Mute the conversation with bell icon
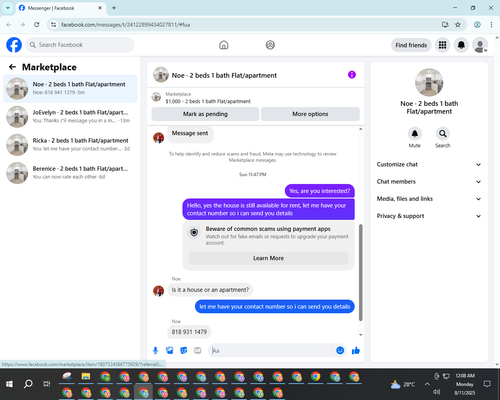This screenshot has height=400, width=500. click(x=415, y=134)
